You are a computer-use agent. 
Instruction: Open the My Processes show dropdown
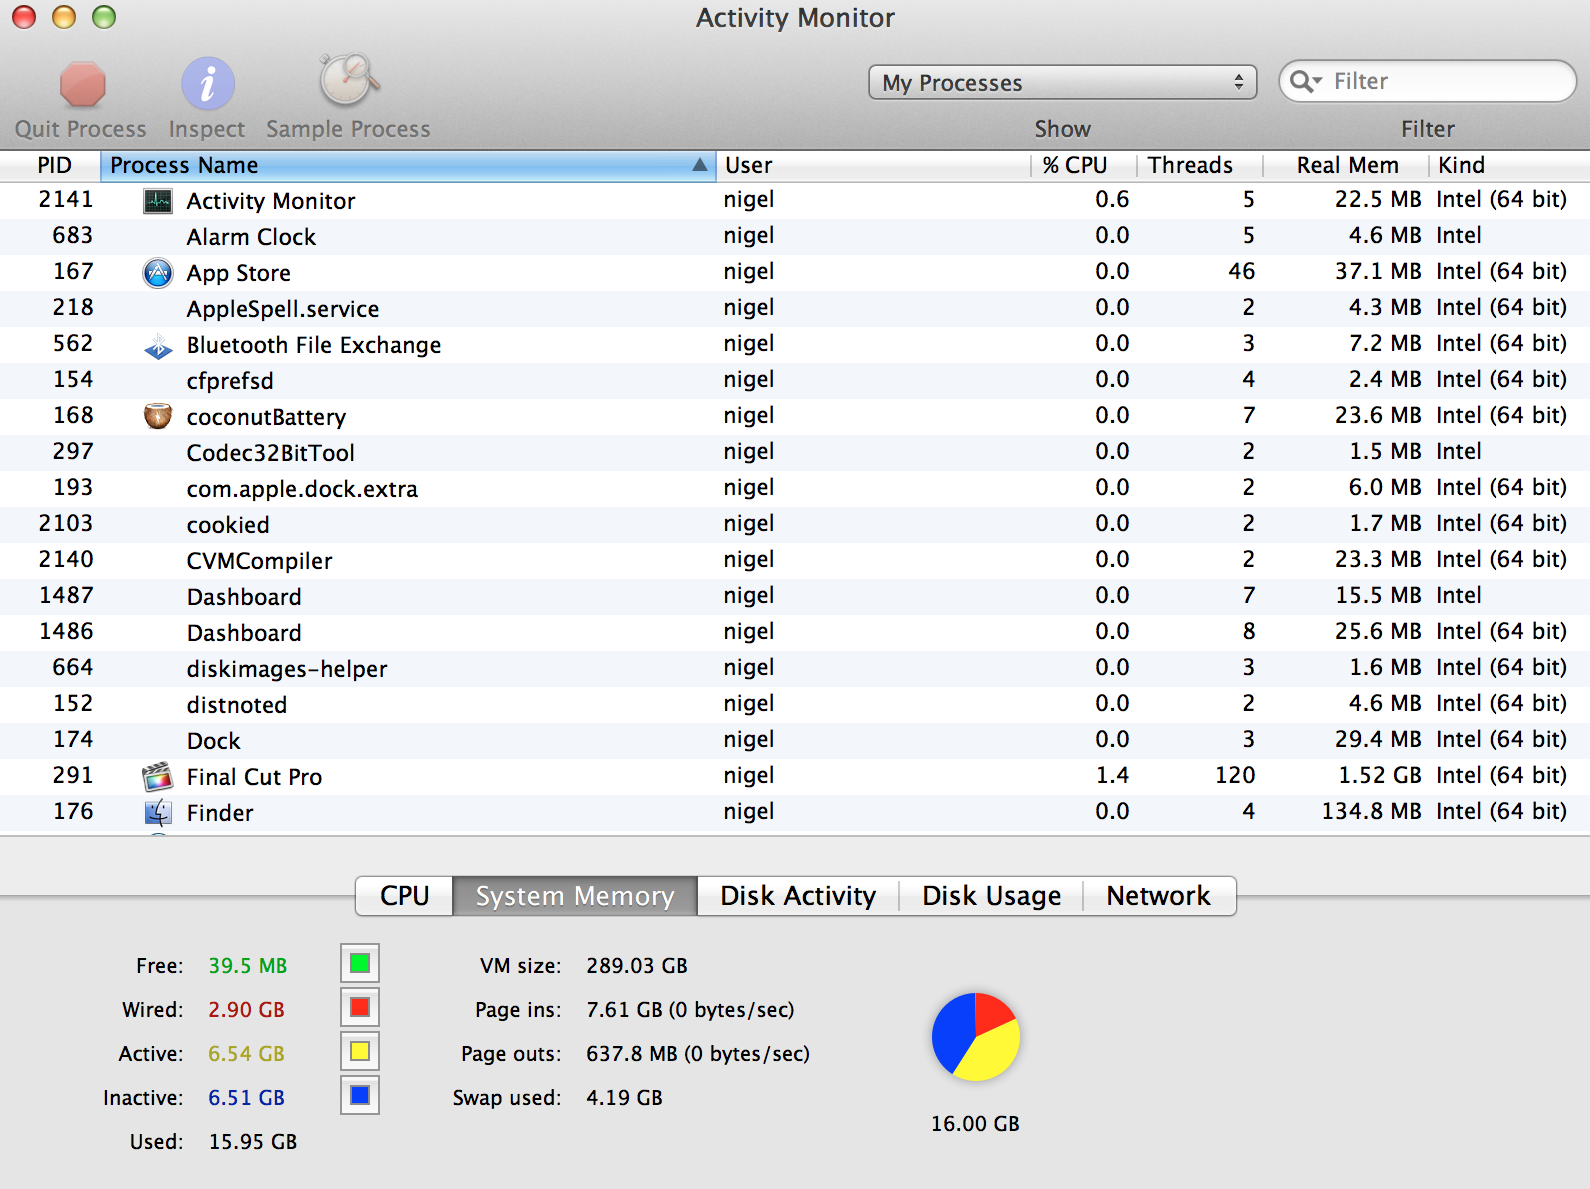1065,82
